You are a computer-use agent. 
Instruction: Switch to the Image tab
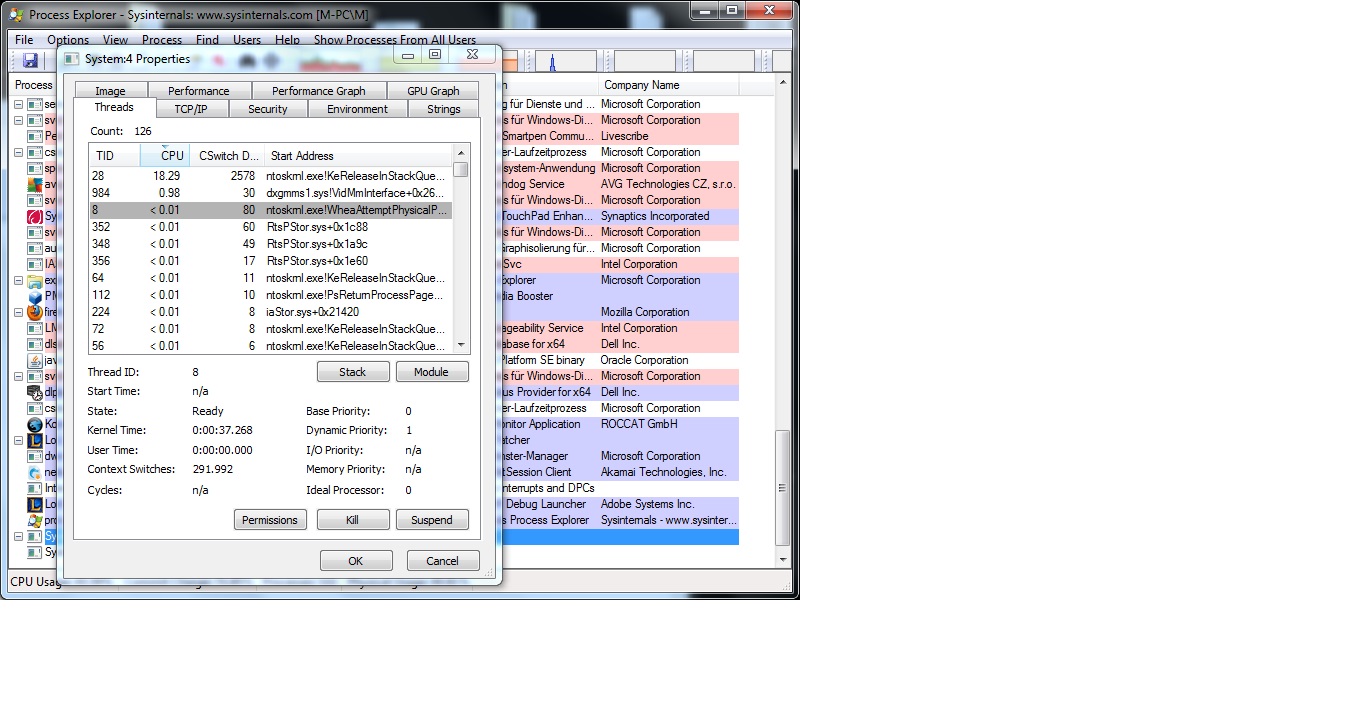(110, 91)
